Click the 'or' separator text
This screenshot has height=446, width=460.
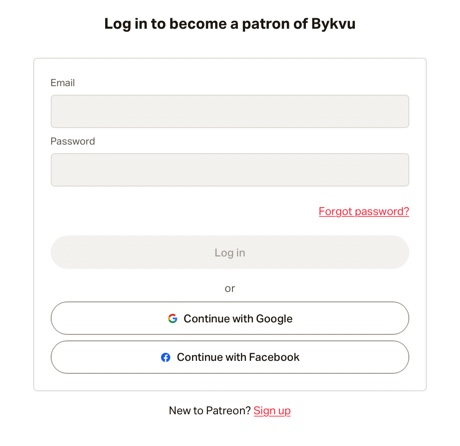coord(230,288)
